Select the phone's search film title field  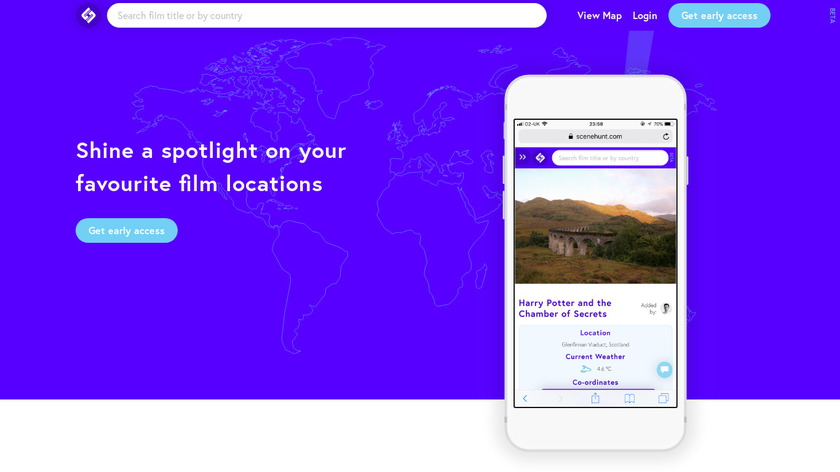pos(610,158)
